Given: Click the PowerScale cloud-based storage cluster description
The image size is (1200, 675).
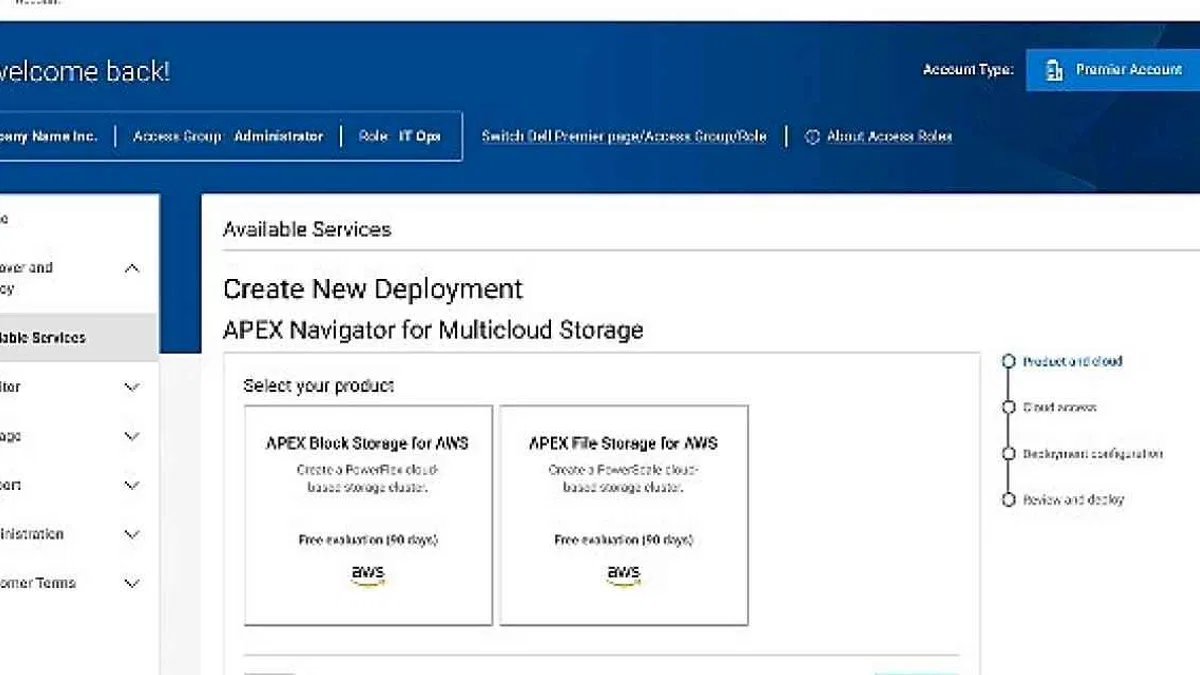Looking at the screenshot, I should [624, 478].
